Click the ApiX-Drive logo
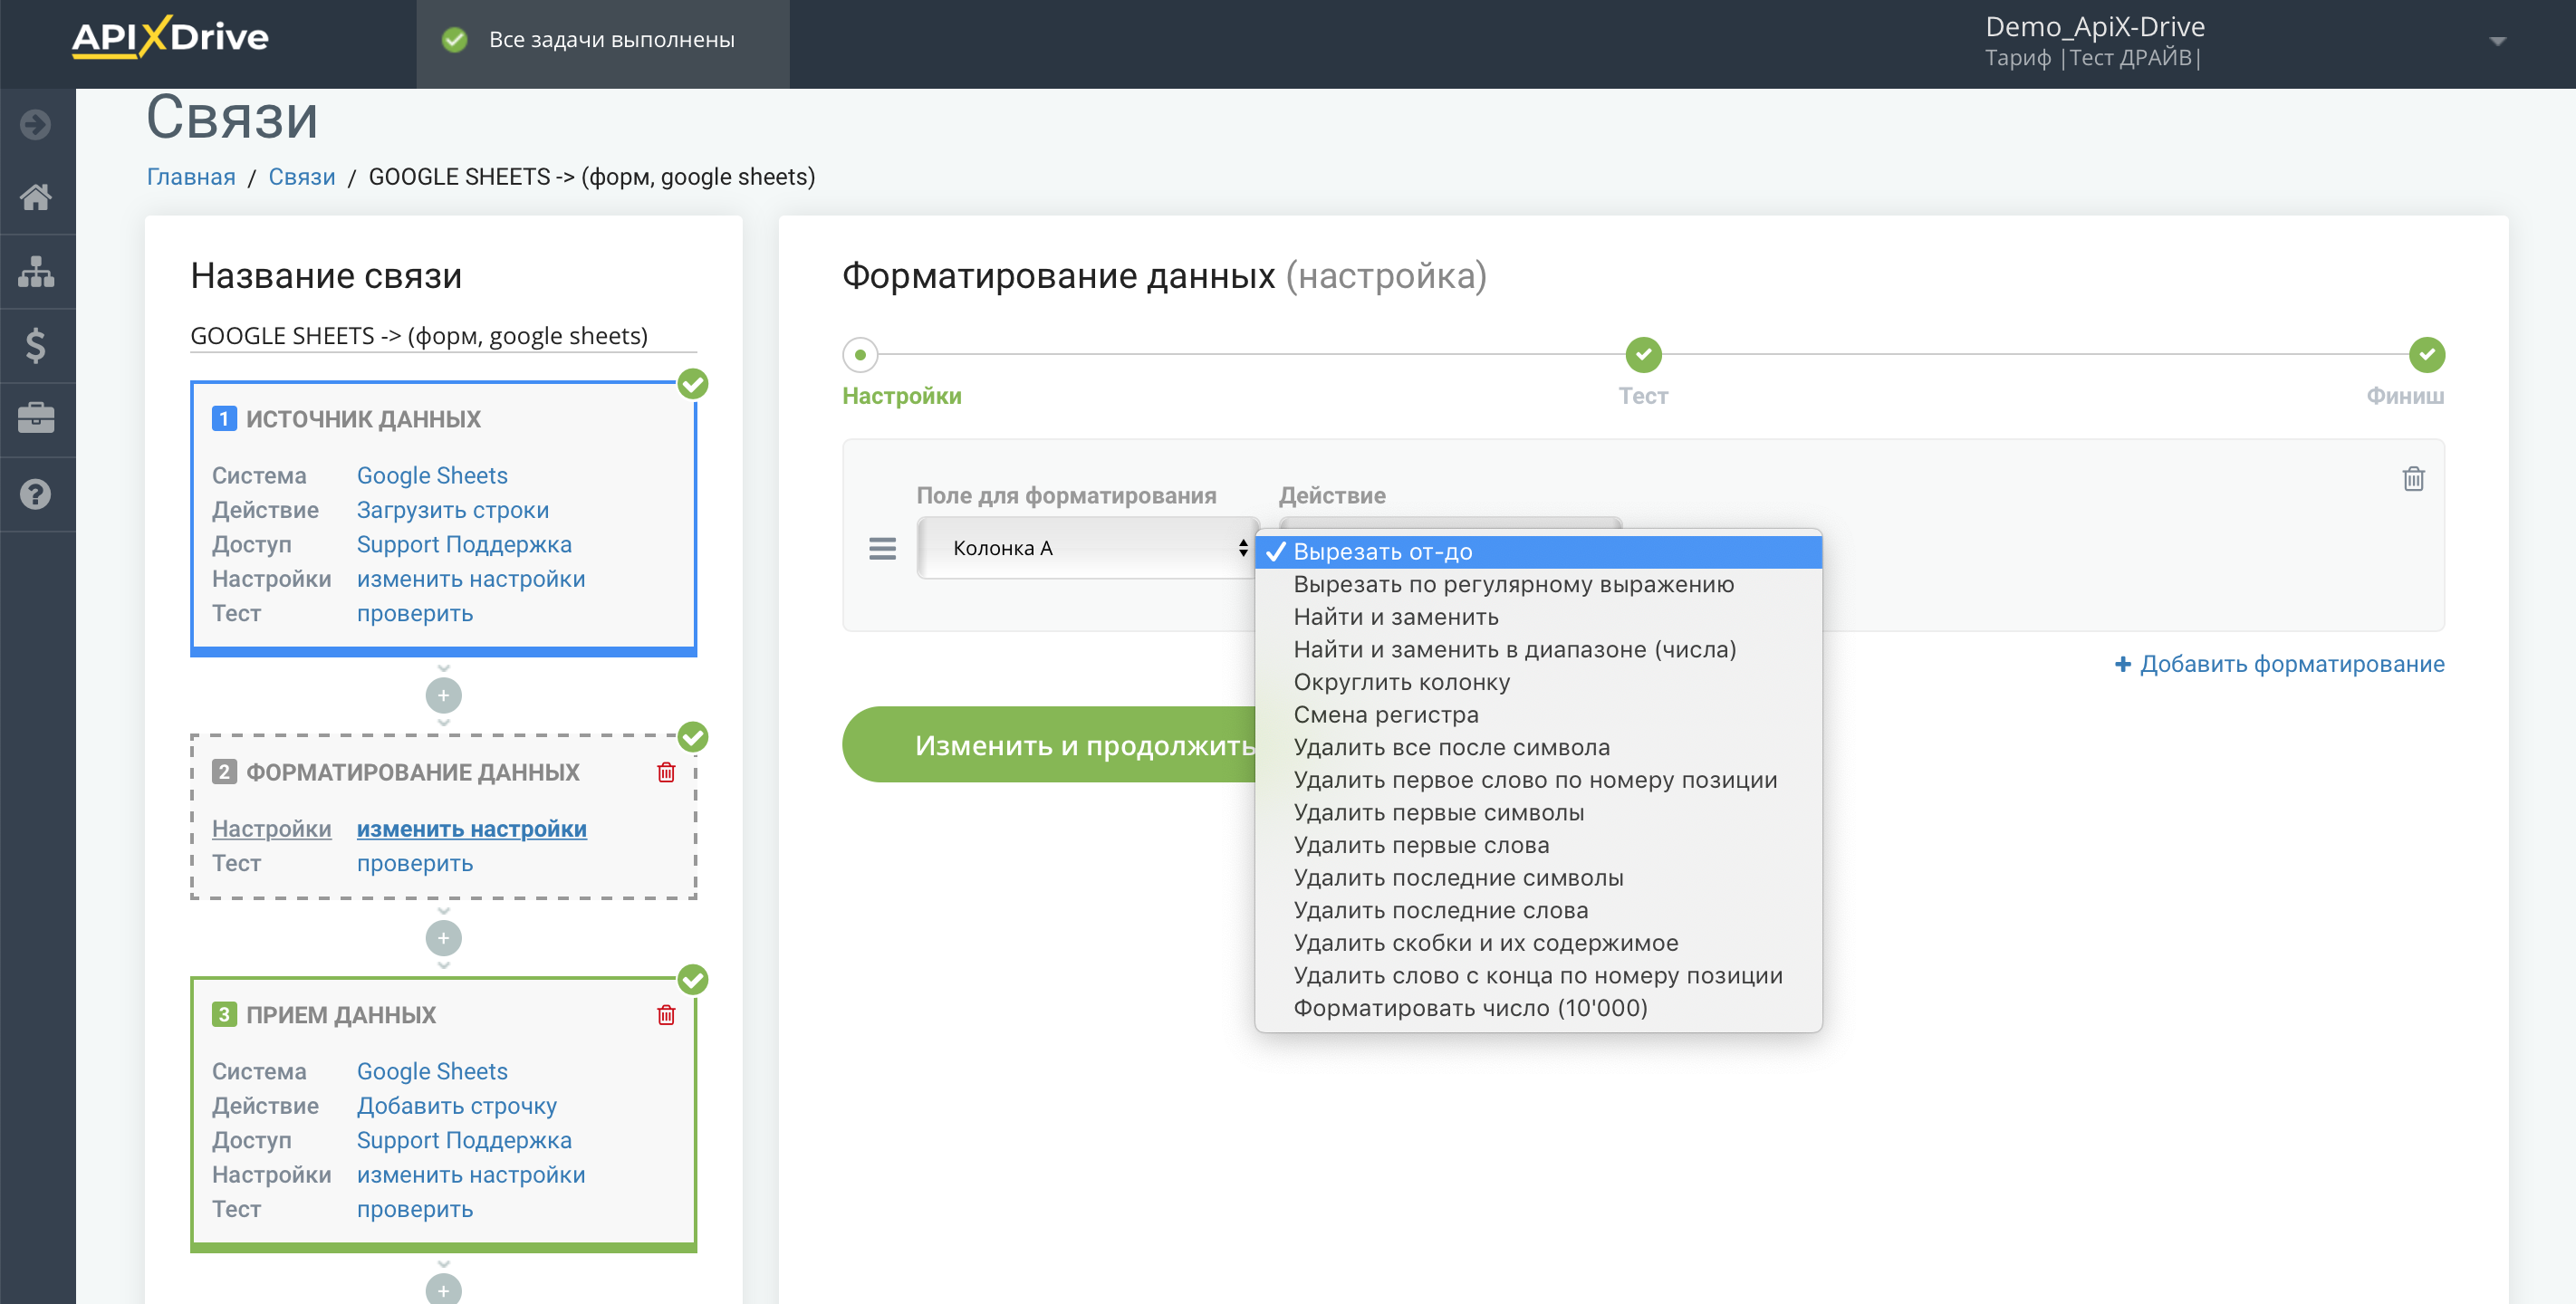This screenshot has height=1304, width=2576. [170, 38]
